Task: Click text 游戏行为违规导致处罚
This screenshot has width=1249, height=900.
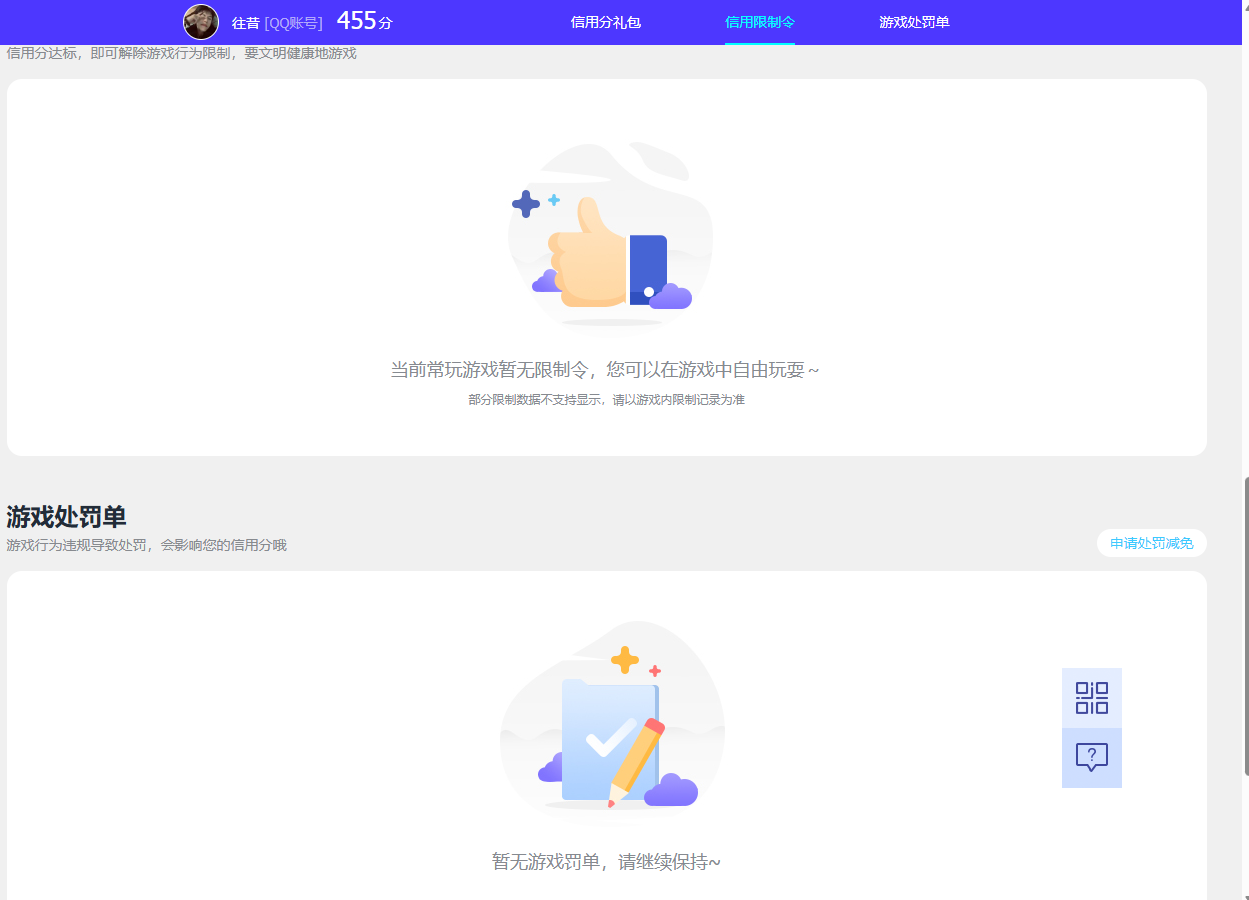Action: (x=76, y=545)
